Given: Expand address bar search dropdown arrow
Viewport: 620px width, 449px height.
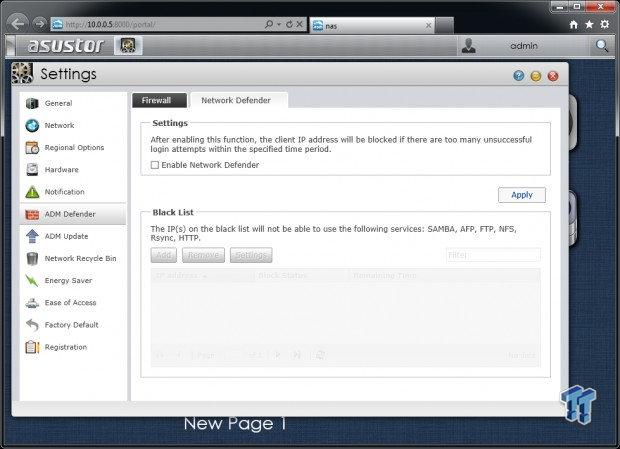Looking at the screenshot, I should point(279,25).
